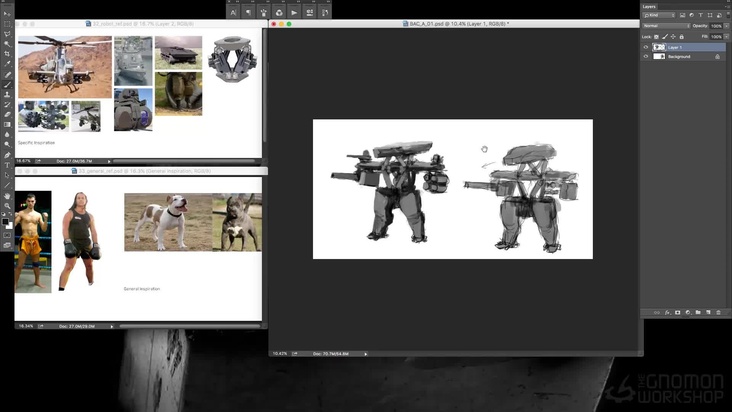Select the Type tool

(x=7, y=165)
